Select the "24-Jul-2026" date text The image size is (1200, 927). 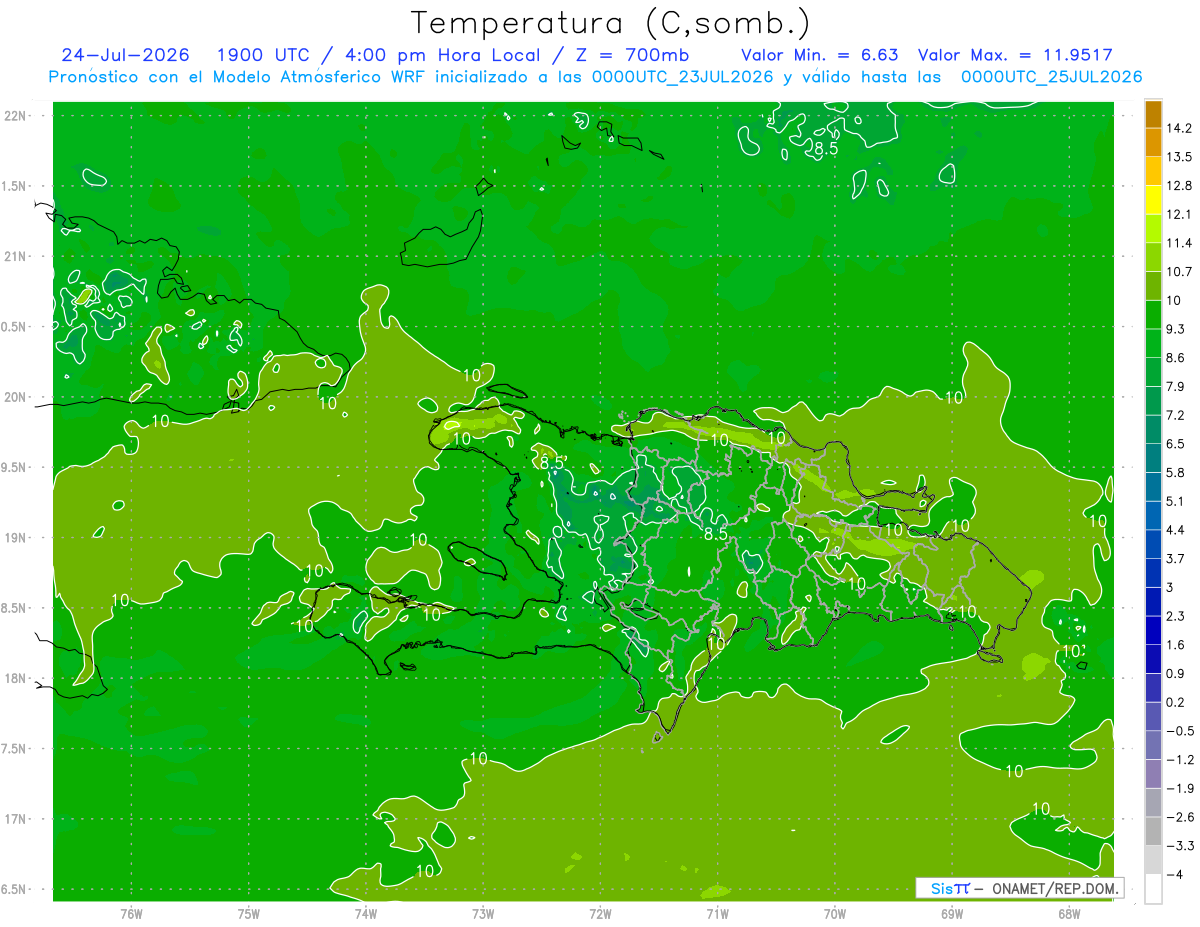(125, 55)
